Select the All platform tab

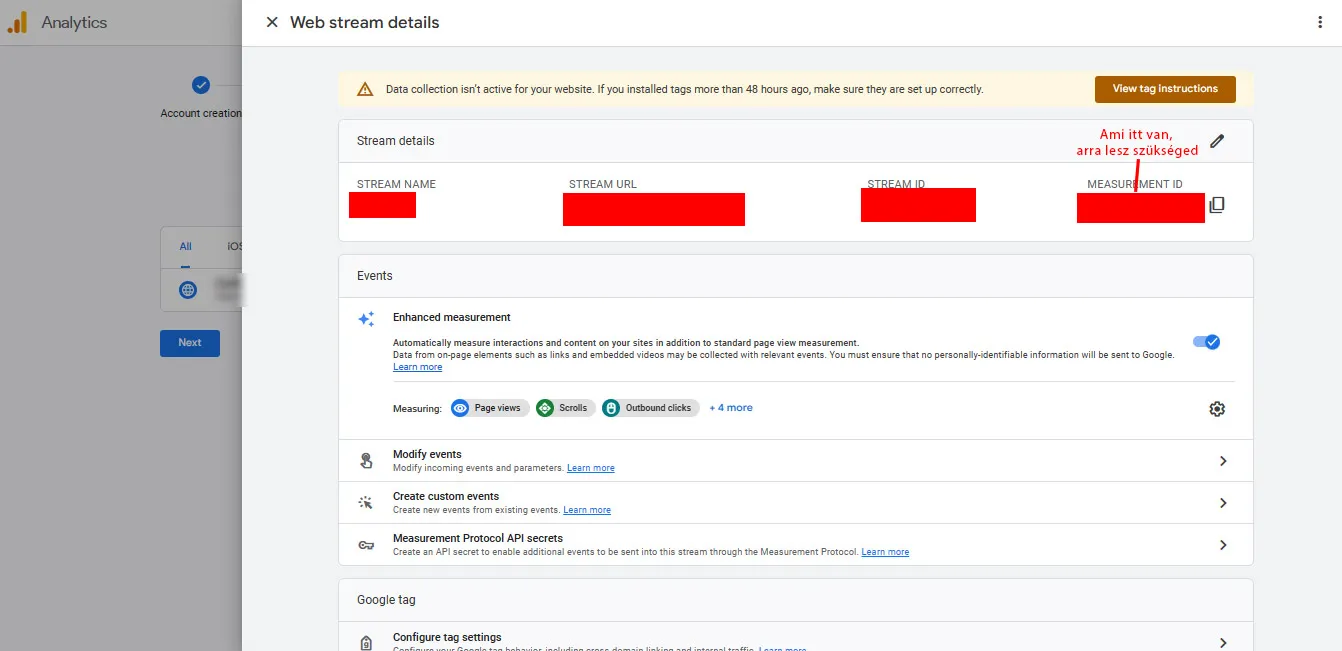point(186,247)
